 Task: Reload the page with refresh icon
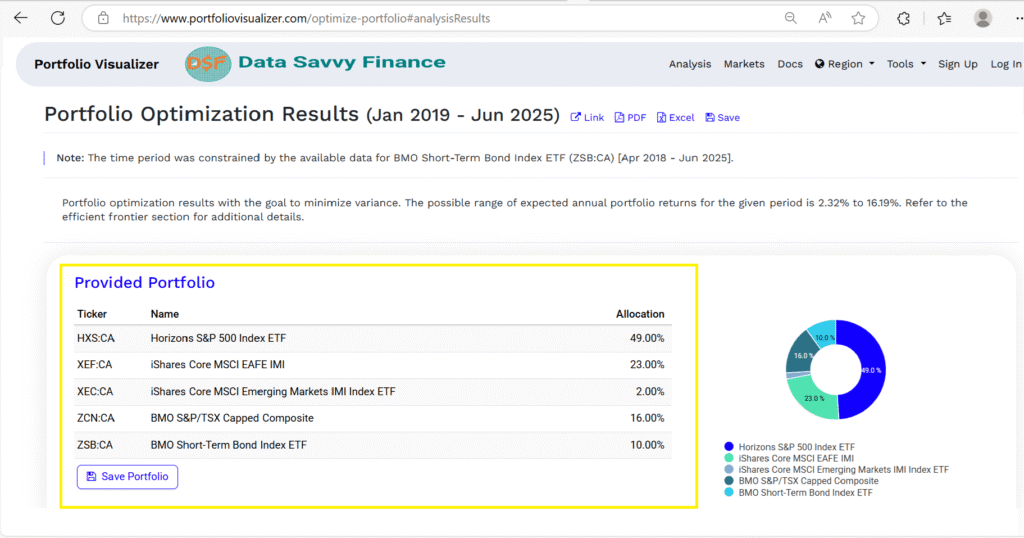(58, 18)
